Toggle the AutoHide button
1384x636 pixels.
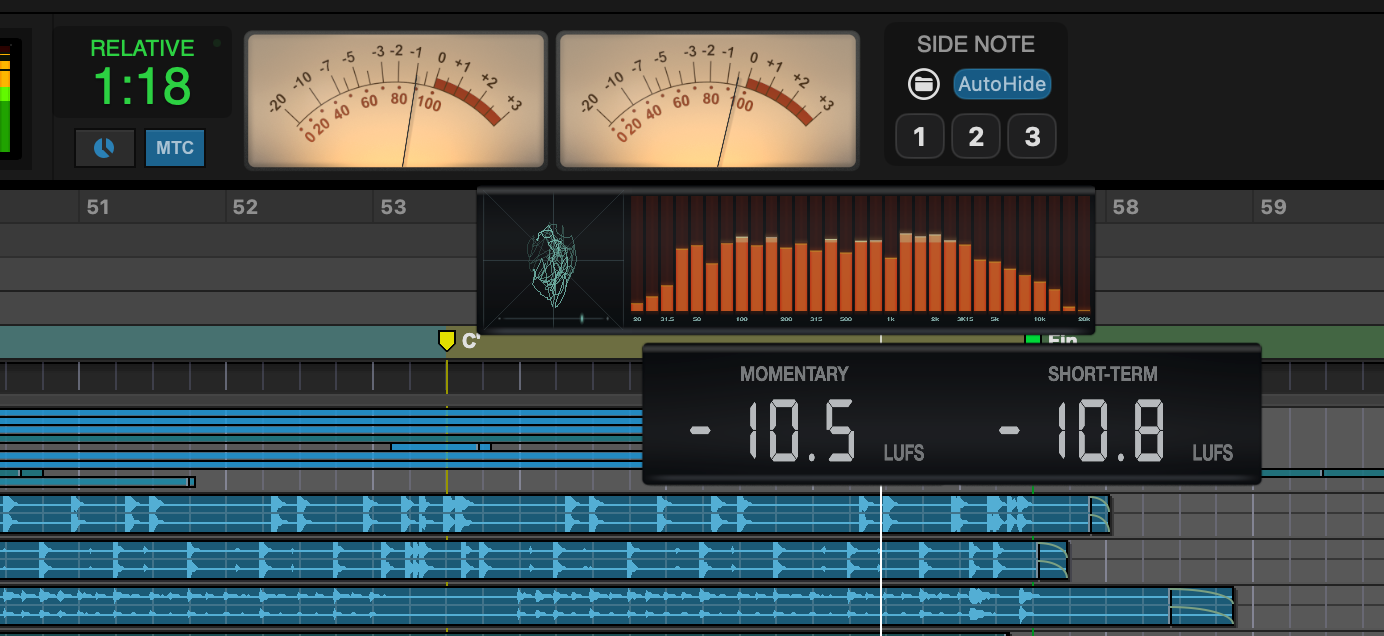pyautogui.click(x=1002, y=84)
